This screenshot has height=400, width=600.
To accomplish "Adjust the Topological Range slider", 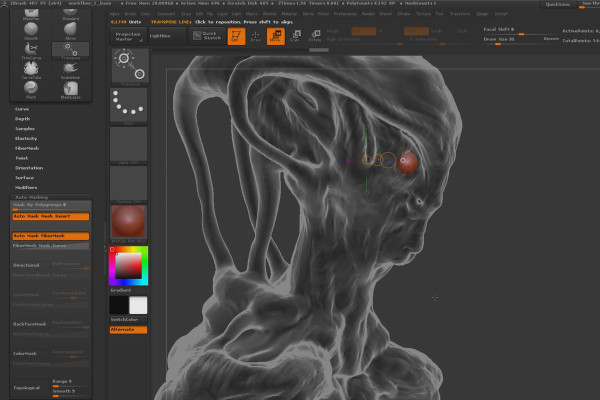I will point(71,383).
